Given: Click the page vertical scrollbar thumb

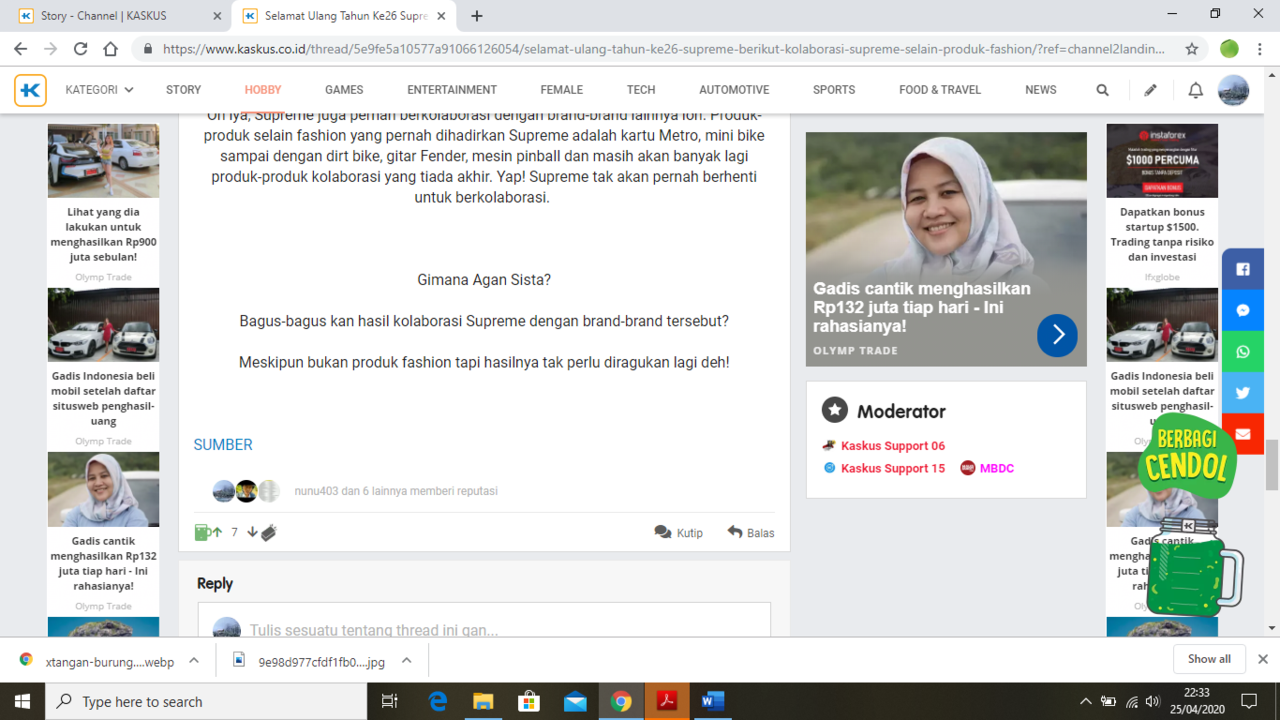Looking at the screenshot, I should click(x=1272, y=465).
